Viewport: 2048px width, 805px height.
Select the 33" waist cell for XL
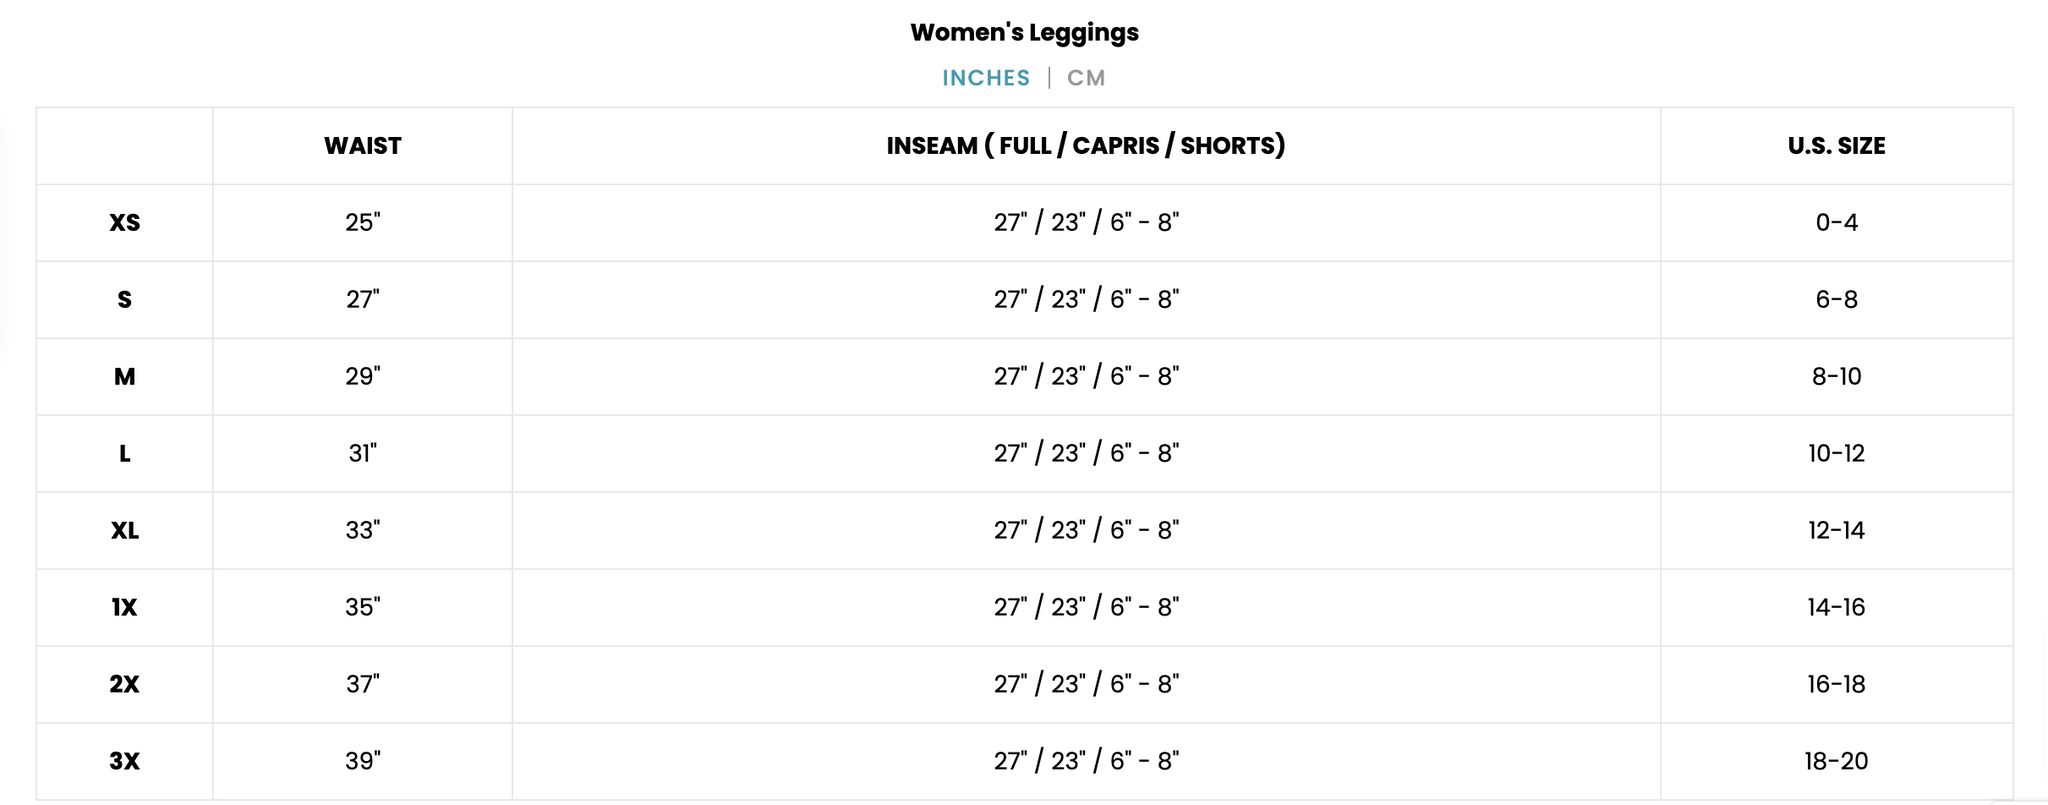click(363, 530)
